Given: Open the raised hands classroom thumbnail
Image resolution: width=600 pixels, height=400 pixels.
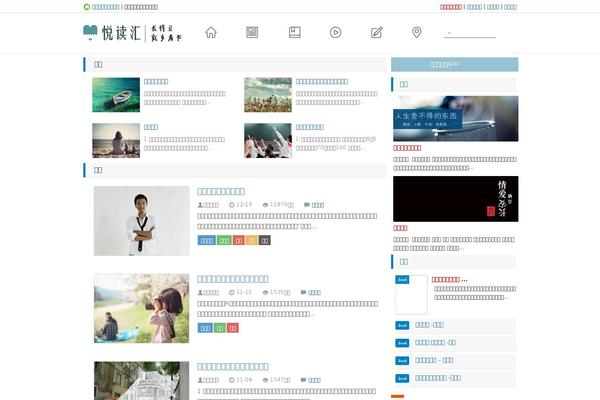Looking at the screenshot, I should [268, 140].
